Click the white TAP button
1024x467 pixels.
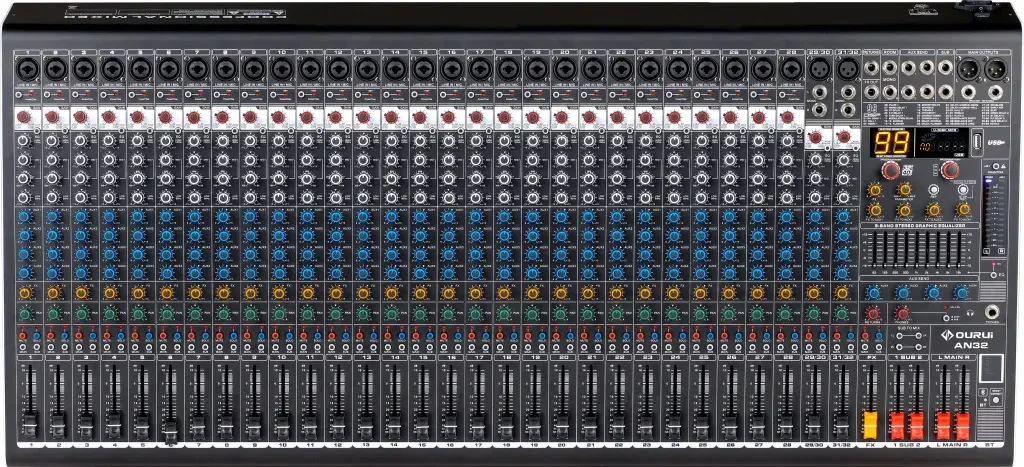[x=933, y=189]
